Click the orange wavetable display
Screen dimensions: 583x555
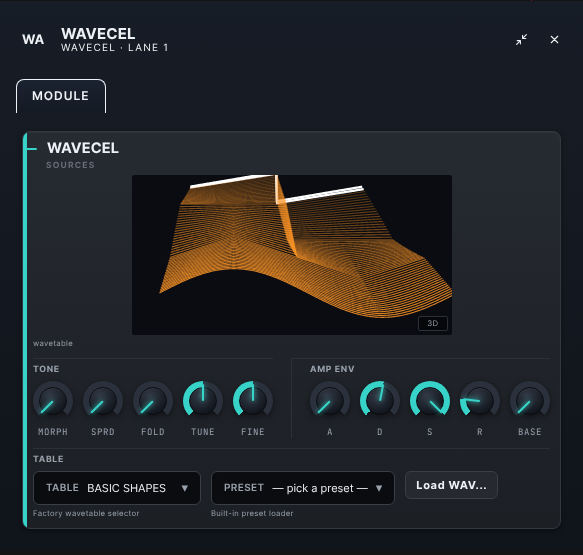tap(292, 255)
